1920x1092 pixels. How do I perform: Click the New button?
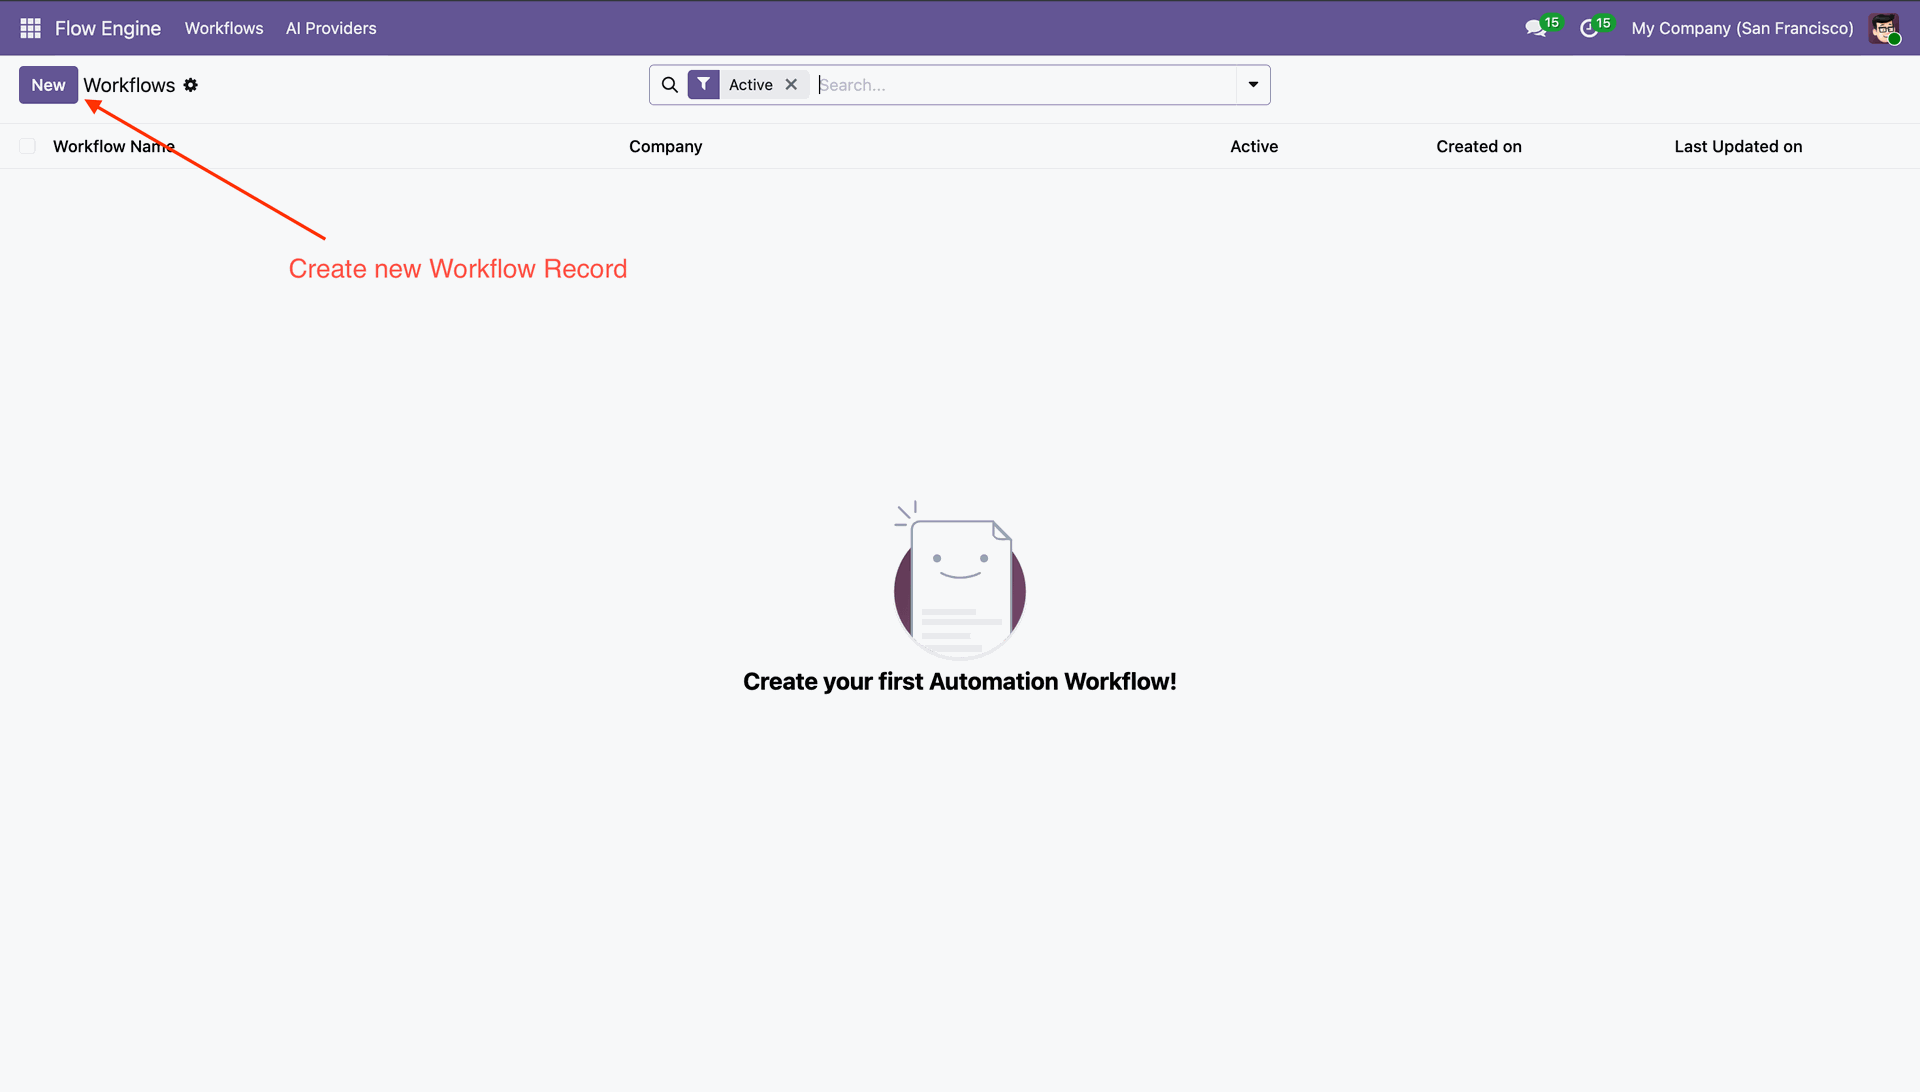click(x=48, y=85)
